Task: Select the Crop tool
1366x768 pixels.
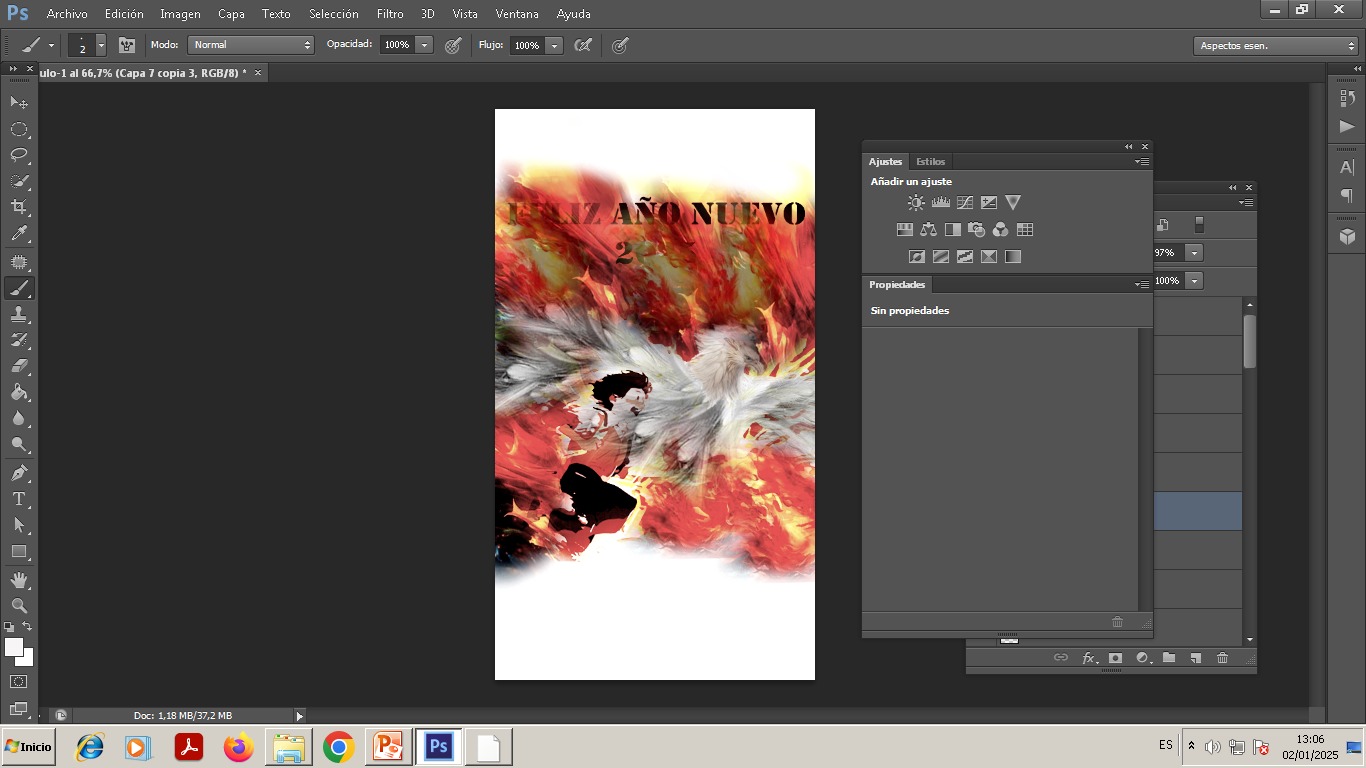Action: pos(19,207)
